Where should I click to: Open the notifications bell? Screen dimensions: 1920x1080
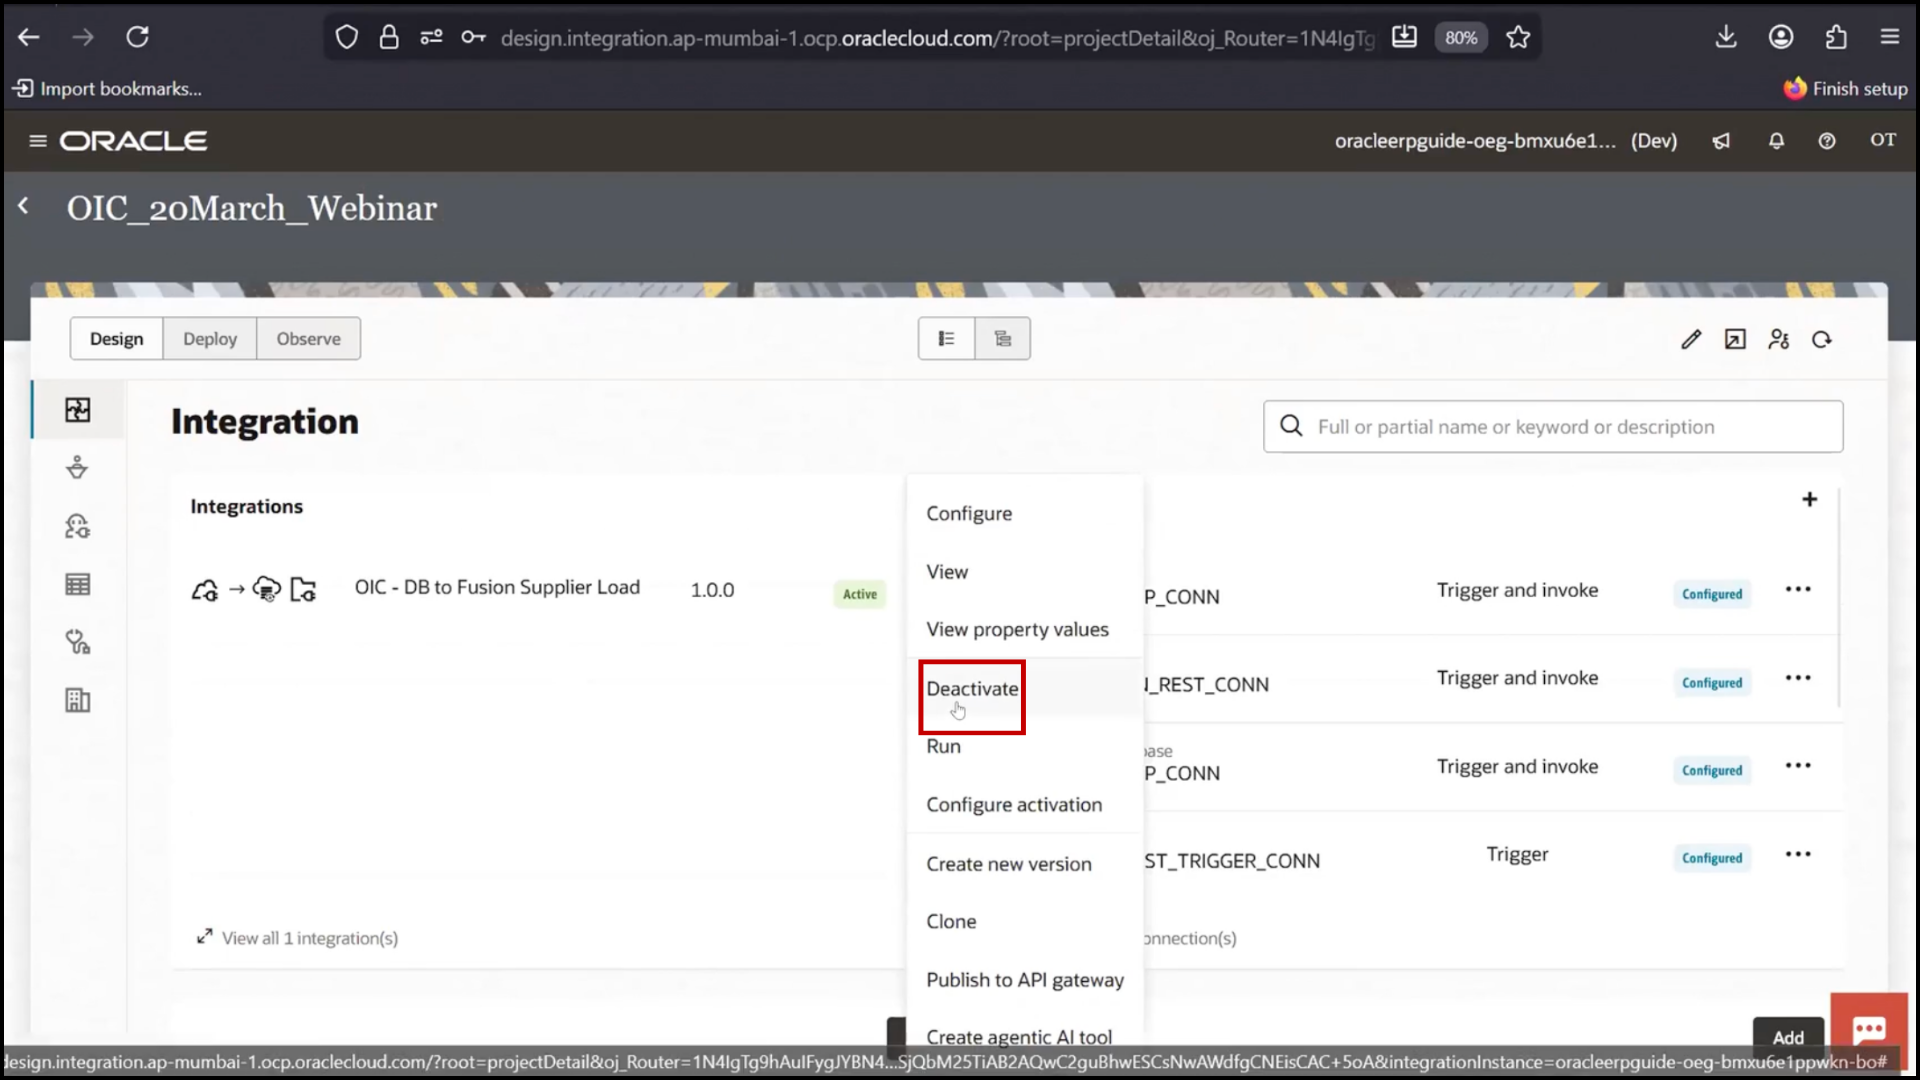click(1776, 141)
